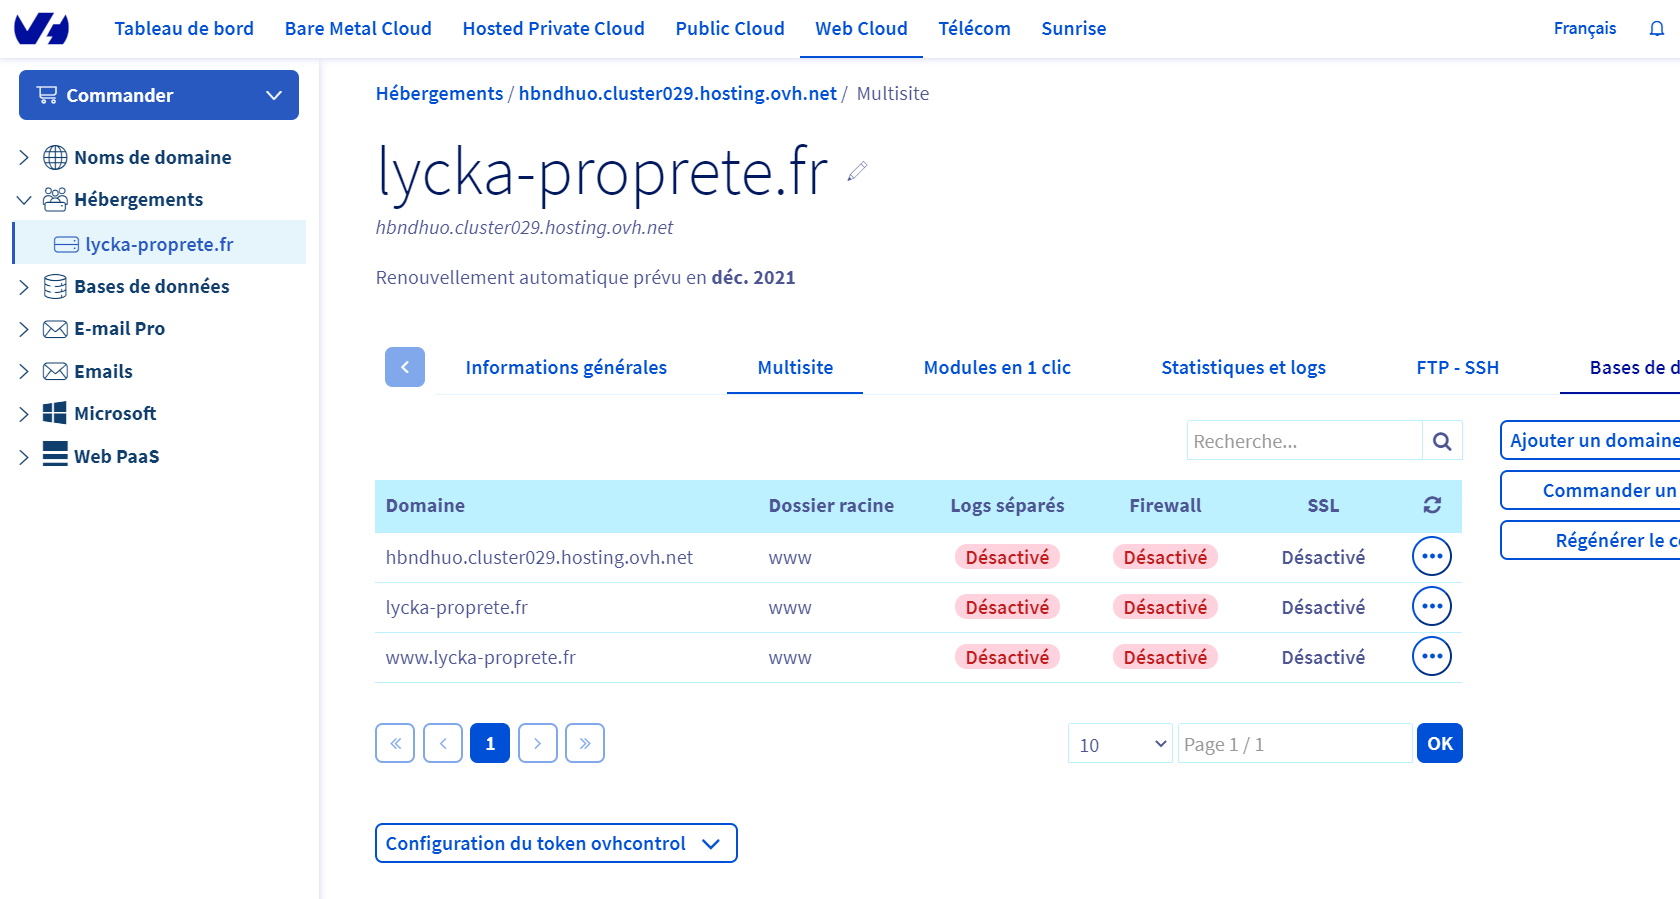The image size is (1680, 899).
Task: Click the pencil icon to rename hosting
Action: (857, 172)
